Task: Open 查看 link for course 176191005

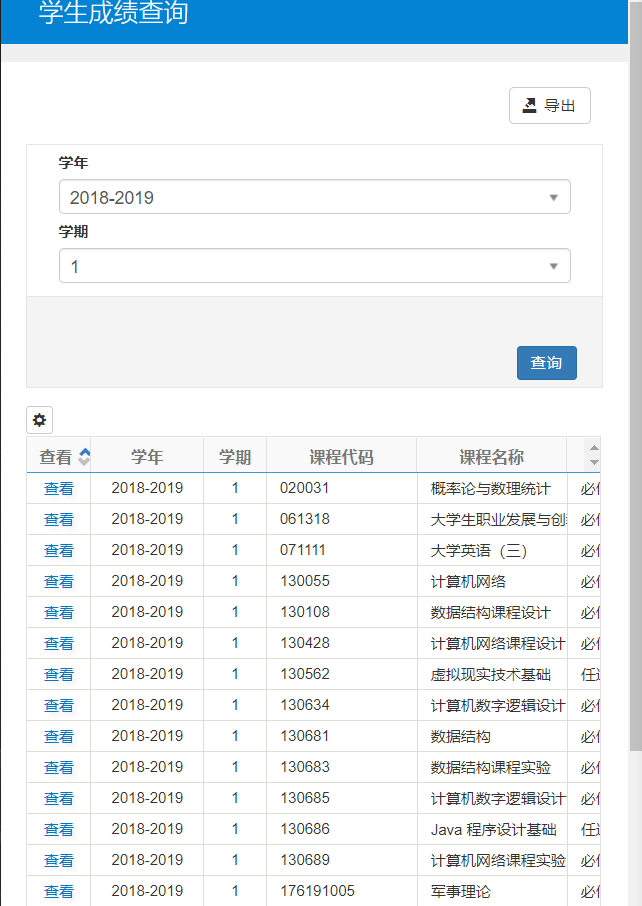Action: (59, 892)
